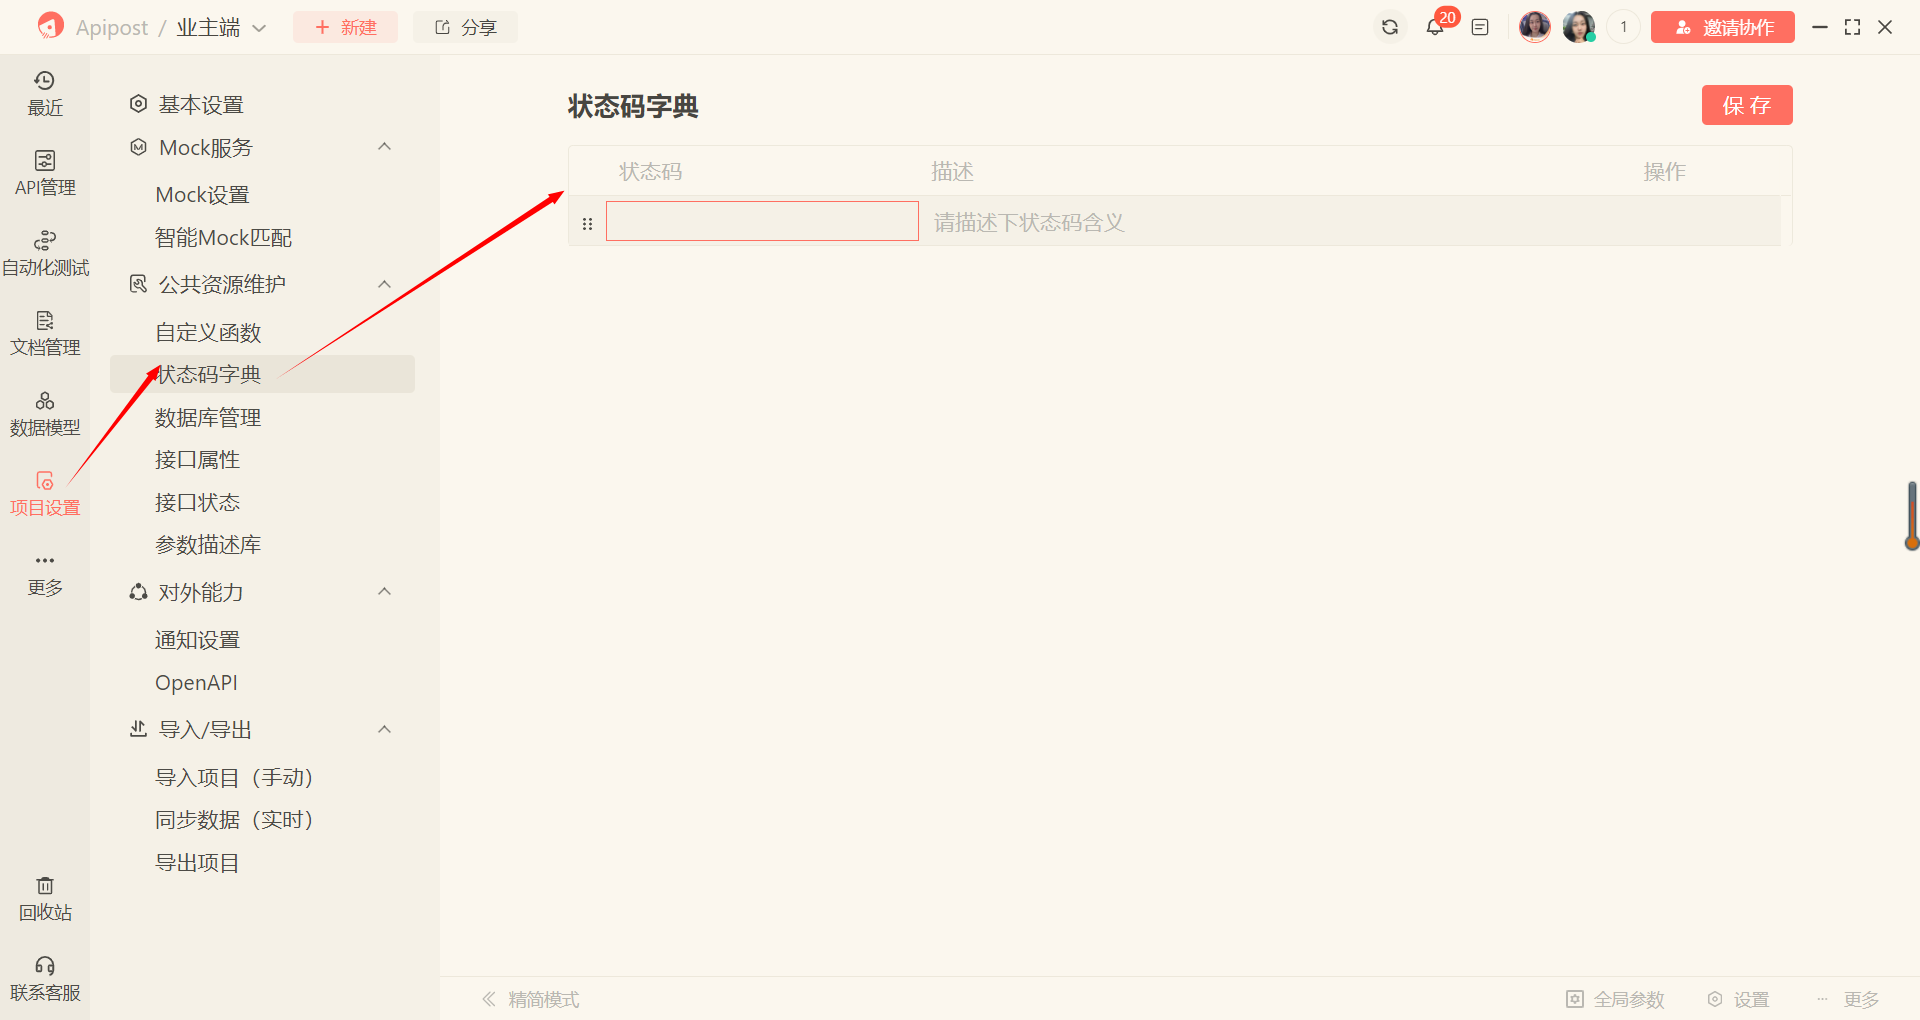
Task: Open 设置 in bottom bar
Action: coord(1738,999)
